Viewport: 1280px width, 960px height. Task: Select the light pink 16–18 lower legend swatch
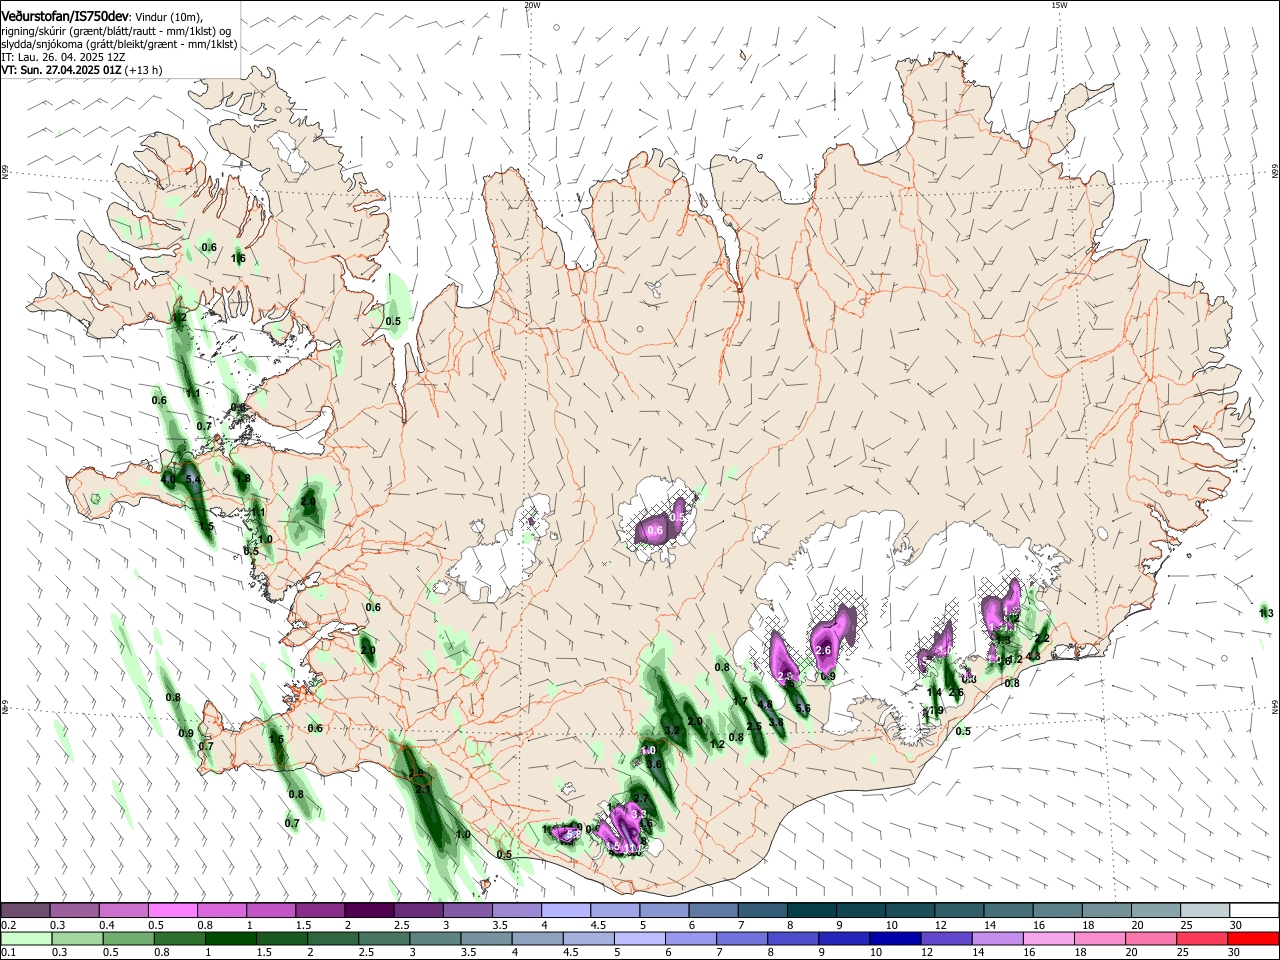point(1049,939)
